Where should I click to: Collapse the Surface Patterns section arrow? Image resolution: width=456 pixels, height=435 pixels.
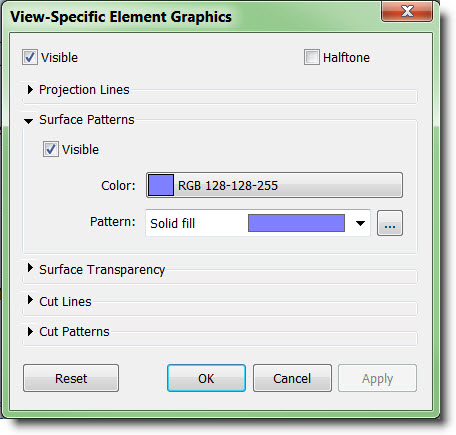click(29, 121)
